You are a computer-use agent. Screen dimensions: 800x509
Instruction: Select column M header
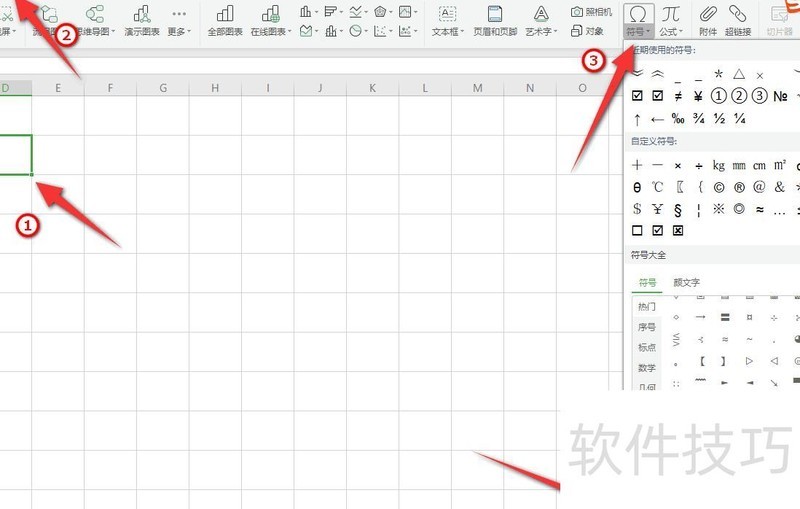coord(477,88)
